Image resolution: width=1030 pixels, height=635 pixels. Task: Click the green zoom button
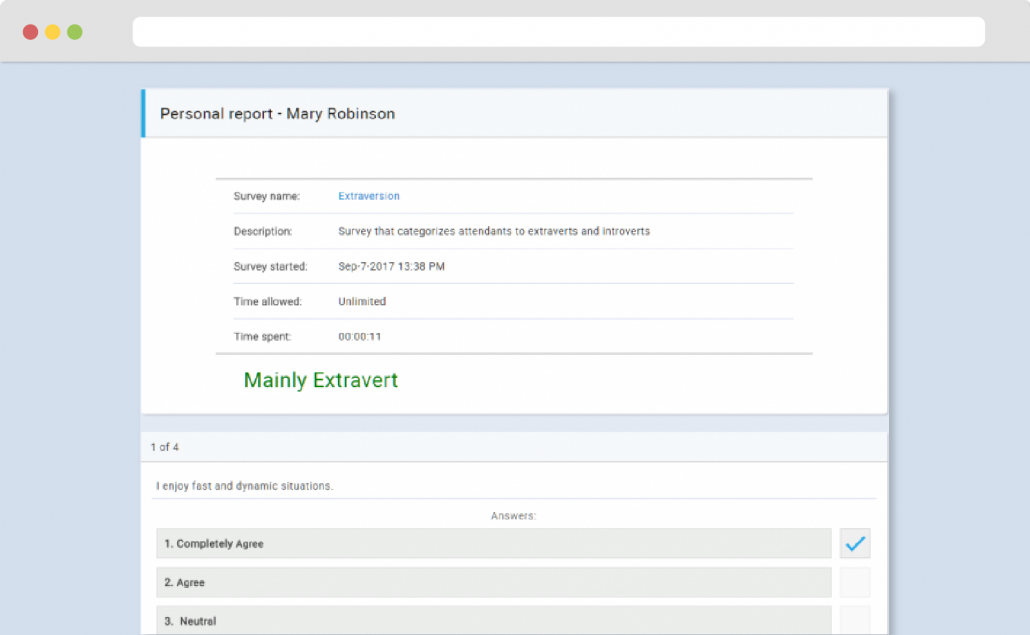74,31
